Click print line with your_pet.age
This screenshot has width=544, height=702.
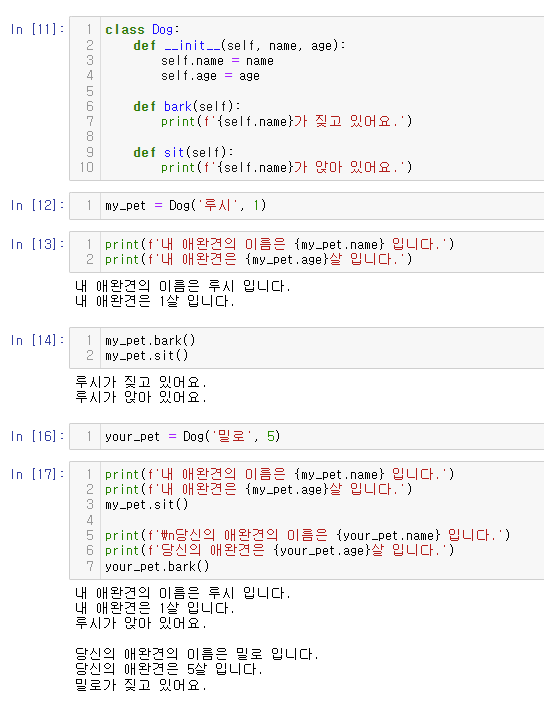[x=280, y=550]
